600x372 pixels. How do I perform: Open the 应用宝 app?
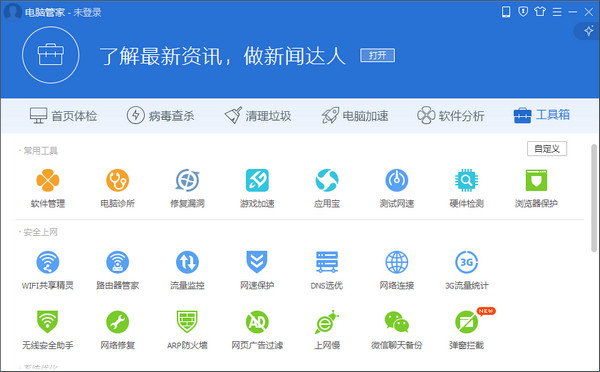[x=327, y=188]
